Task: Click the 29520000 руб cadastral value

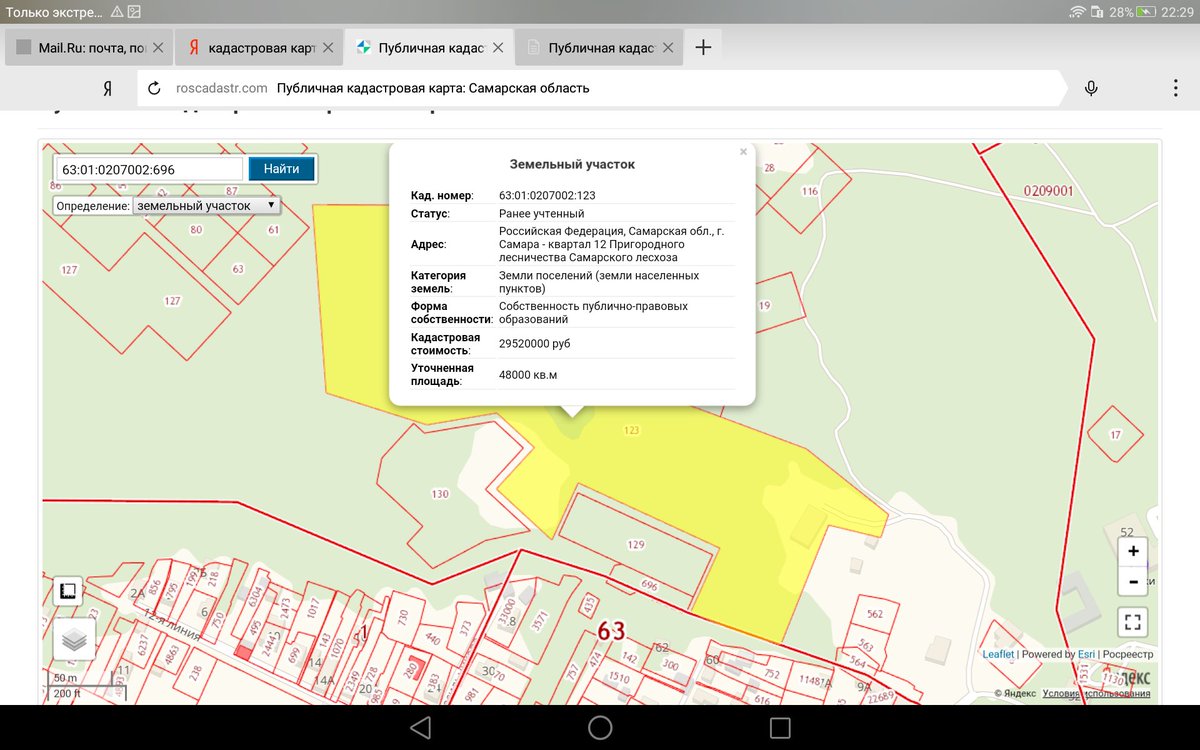Action: pyautogui.click(x=534, y=343)
